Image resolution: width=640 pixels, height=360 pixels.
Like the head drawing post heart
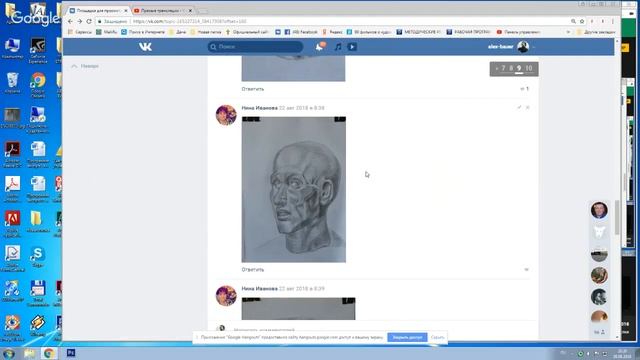tap(526, 270)
